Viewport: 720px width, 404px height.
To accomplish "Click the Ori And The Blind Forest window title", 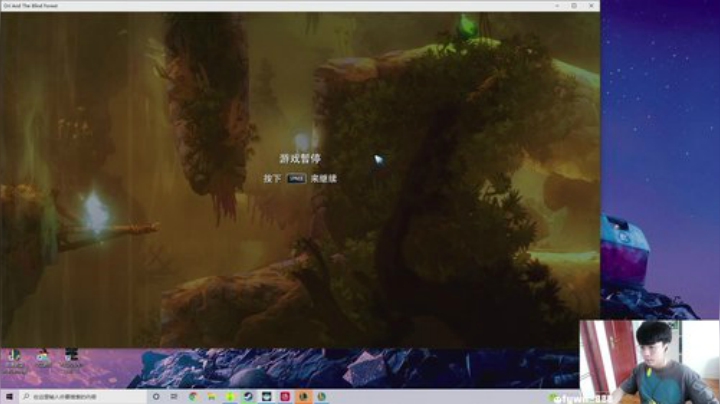I will [30, 6].
